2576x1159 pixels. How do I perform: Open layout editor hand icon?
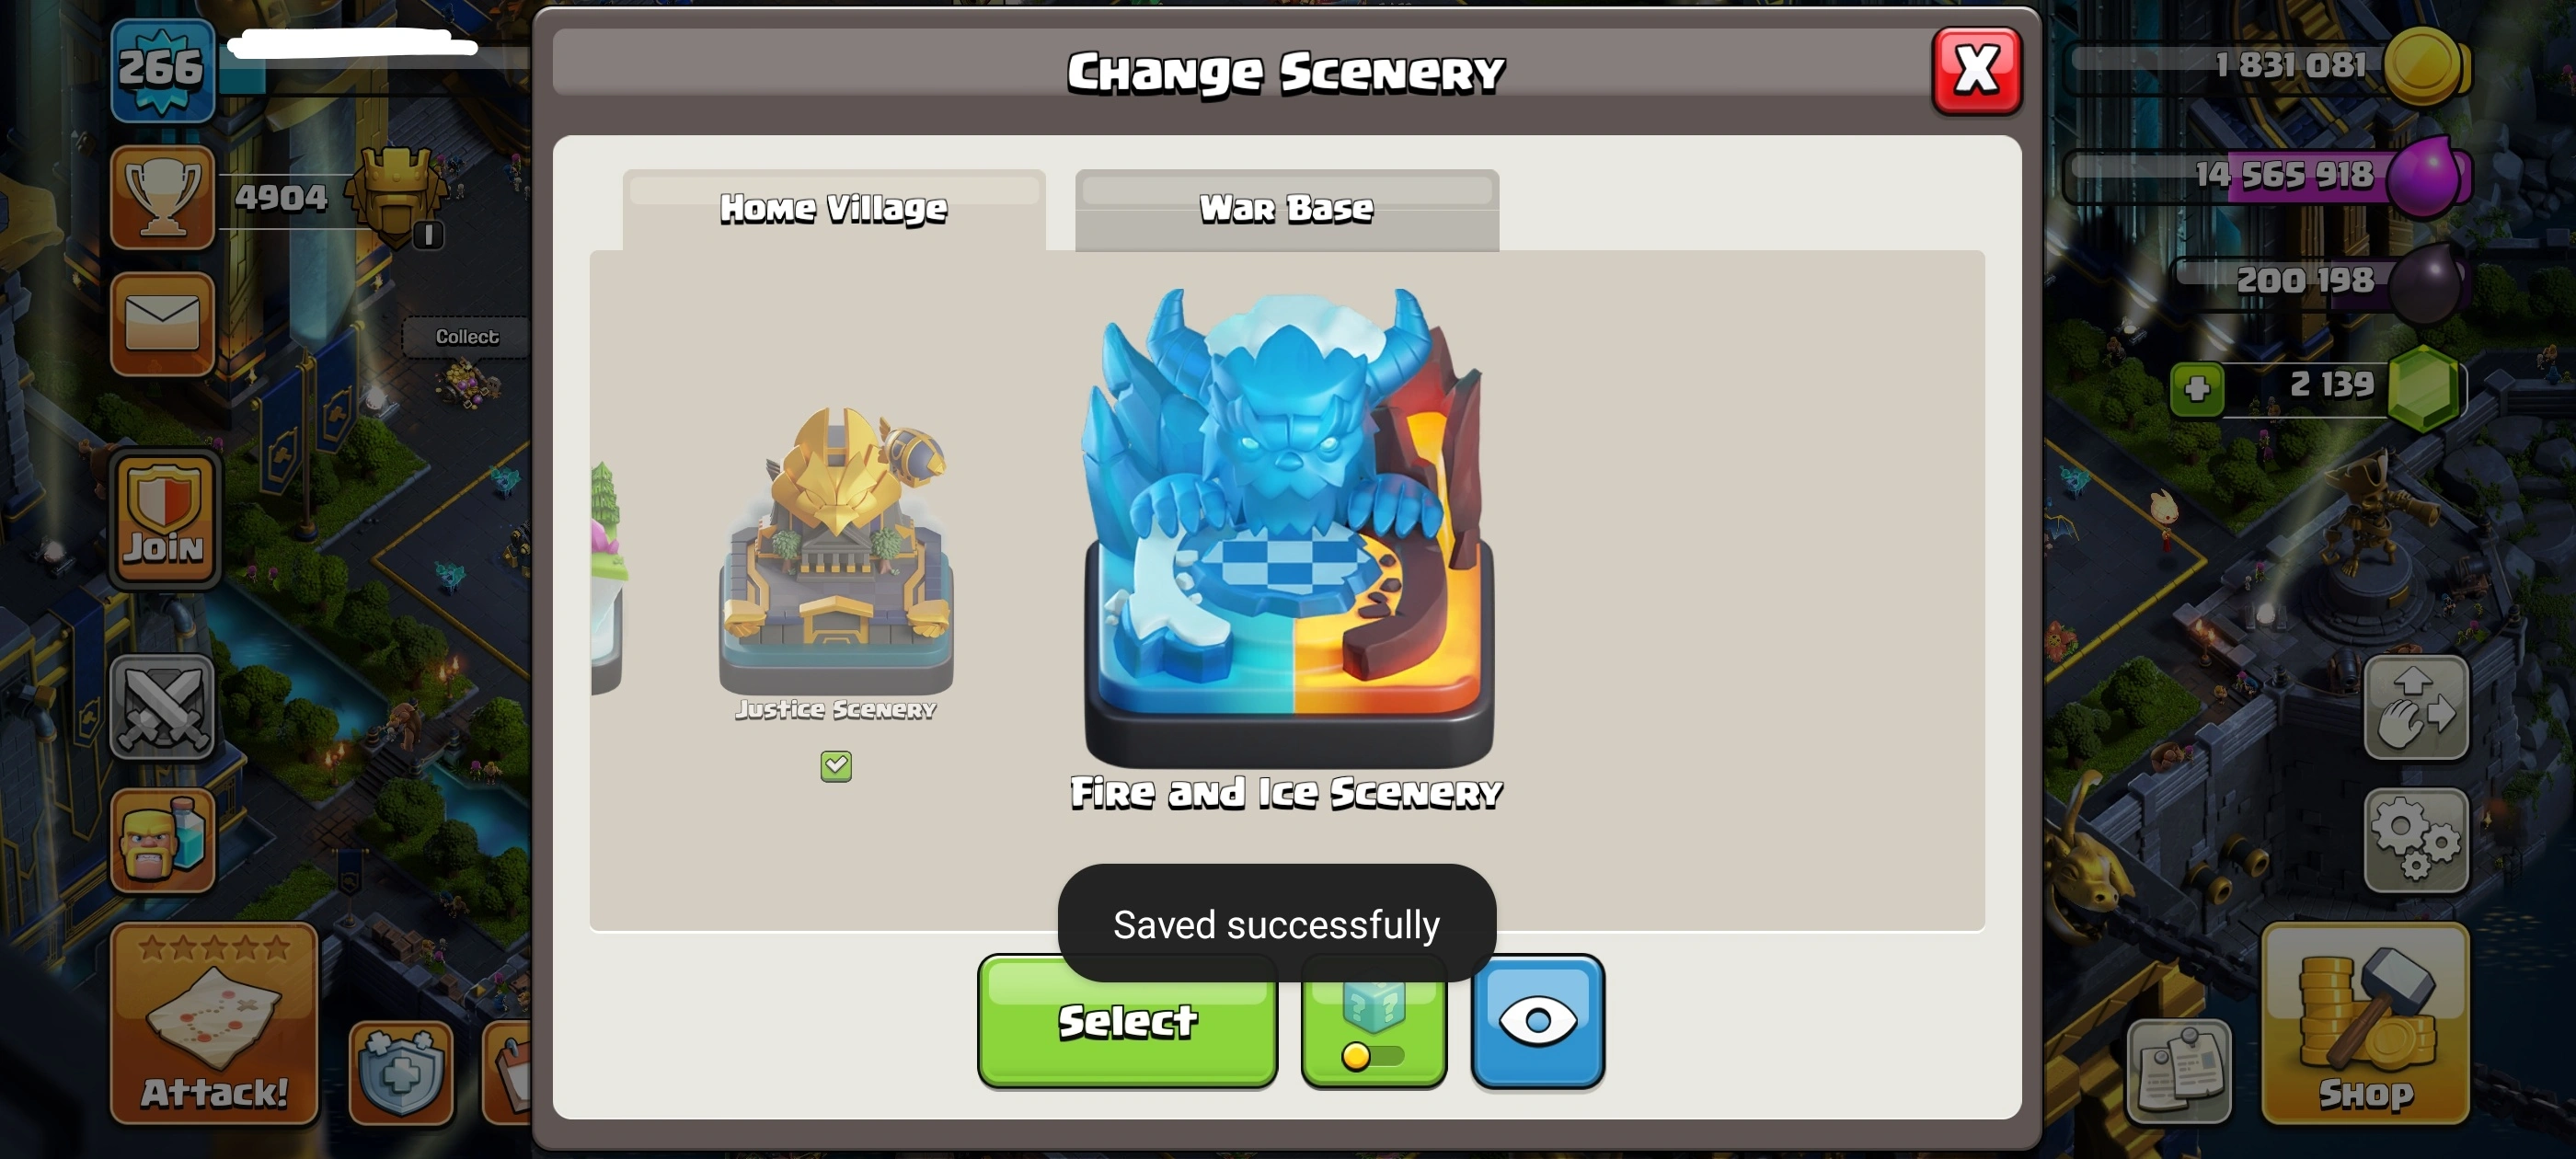pyautogui.click(x=2415, y=707)
